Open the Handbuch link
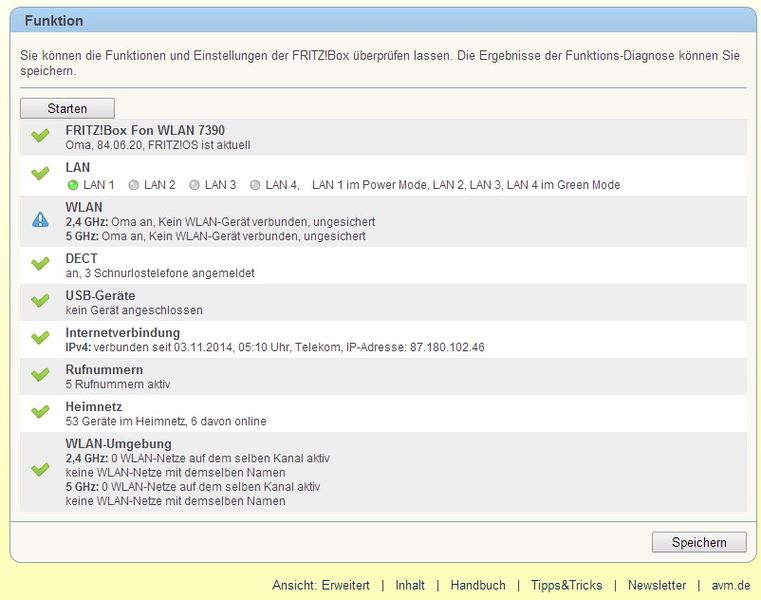This screenshot has width=761, height=600. click(478, 585)
